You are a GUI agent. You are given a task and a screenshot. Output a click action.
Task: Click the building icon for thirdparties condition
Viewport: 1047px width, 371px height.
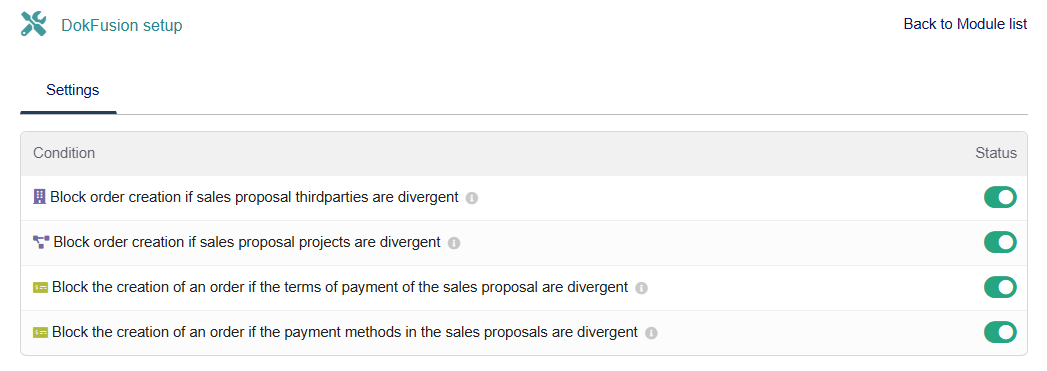click(39, 197)
